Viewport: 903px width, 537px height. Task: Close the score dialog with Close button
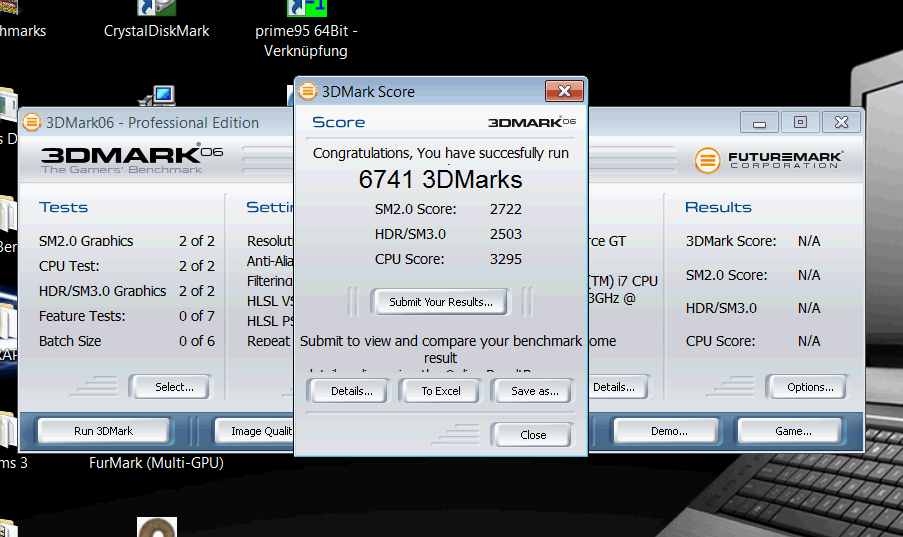533,435
